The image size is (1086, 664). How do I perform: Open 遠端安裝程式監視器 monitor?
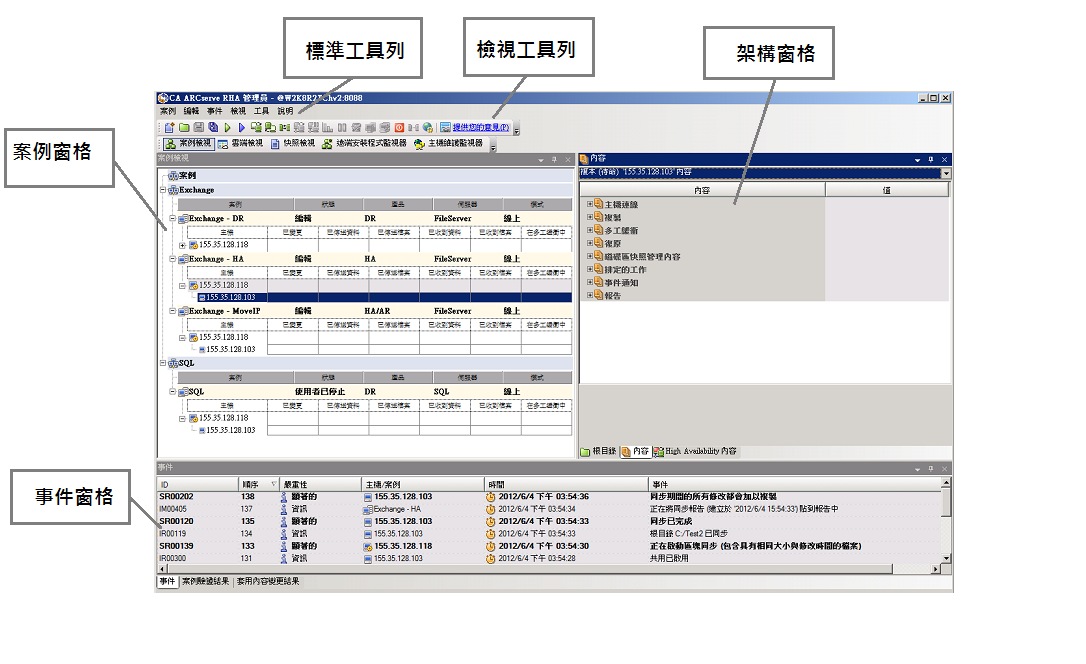pyautogui.click(x=363, y=144)
